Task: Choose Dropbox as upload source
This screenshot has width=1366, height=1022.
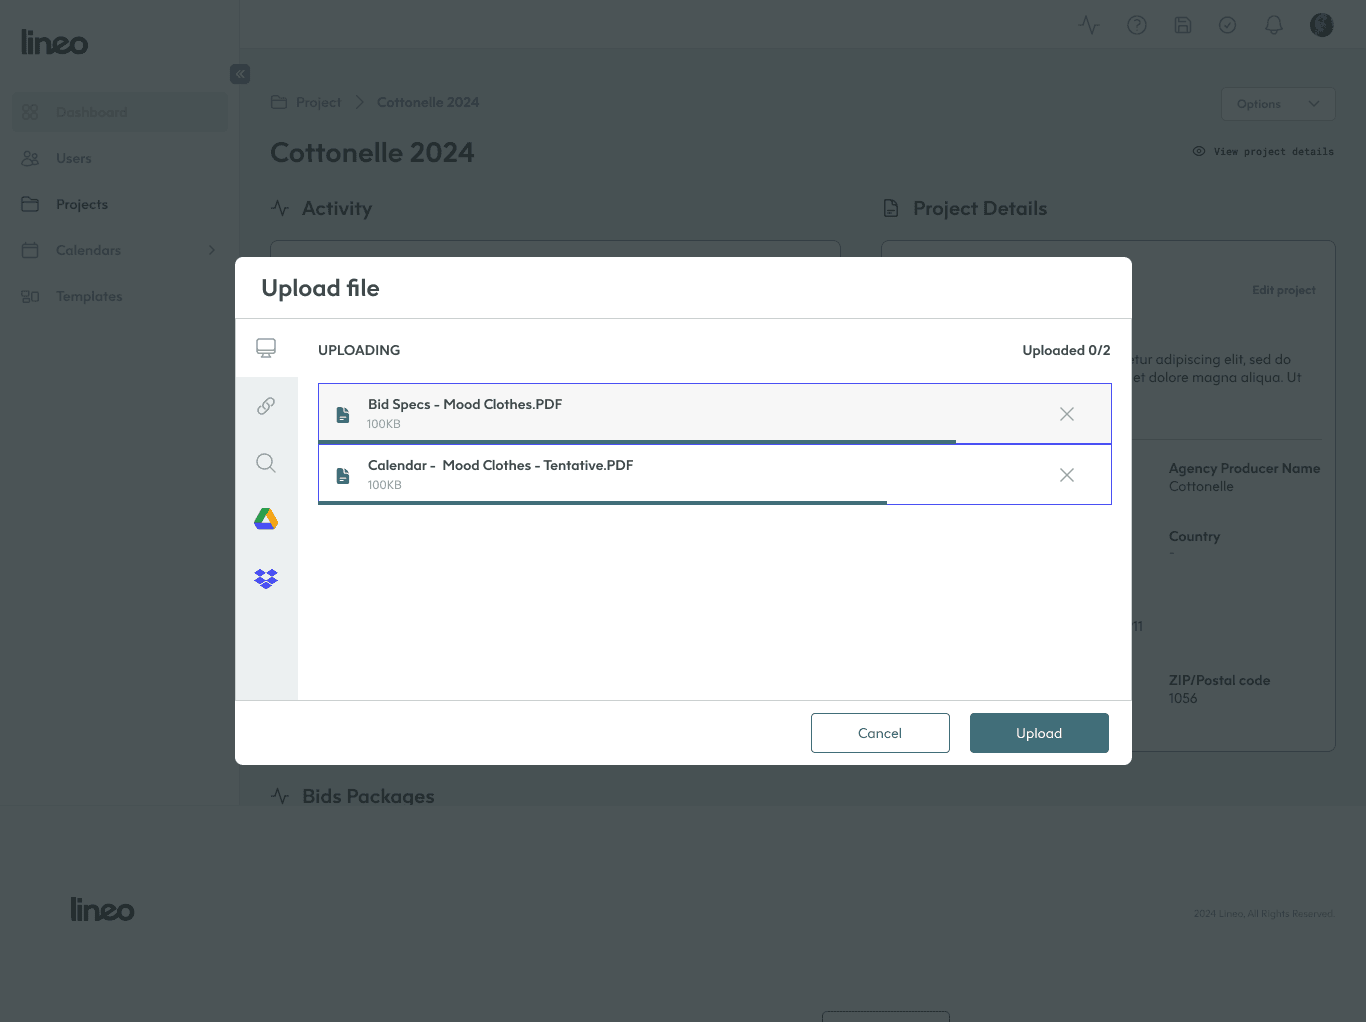Action: (266, 578)
